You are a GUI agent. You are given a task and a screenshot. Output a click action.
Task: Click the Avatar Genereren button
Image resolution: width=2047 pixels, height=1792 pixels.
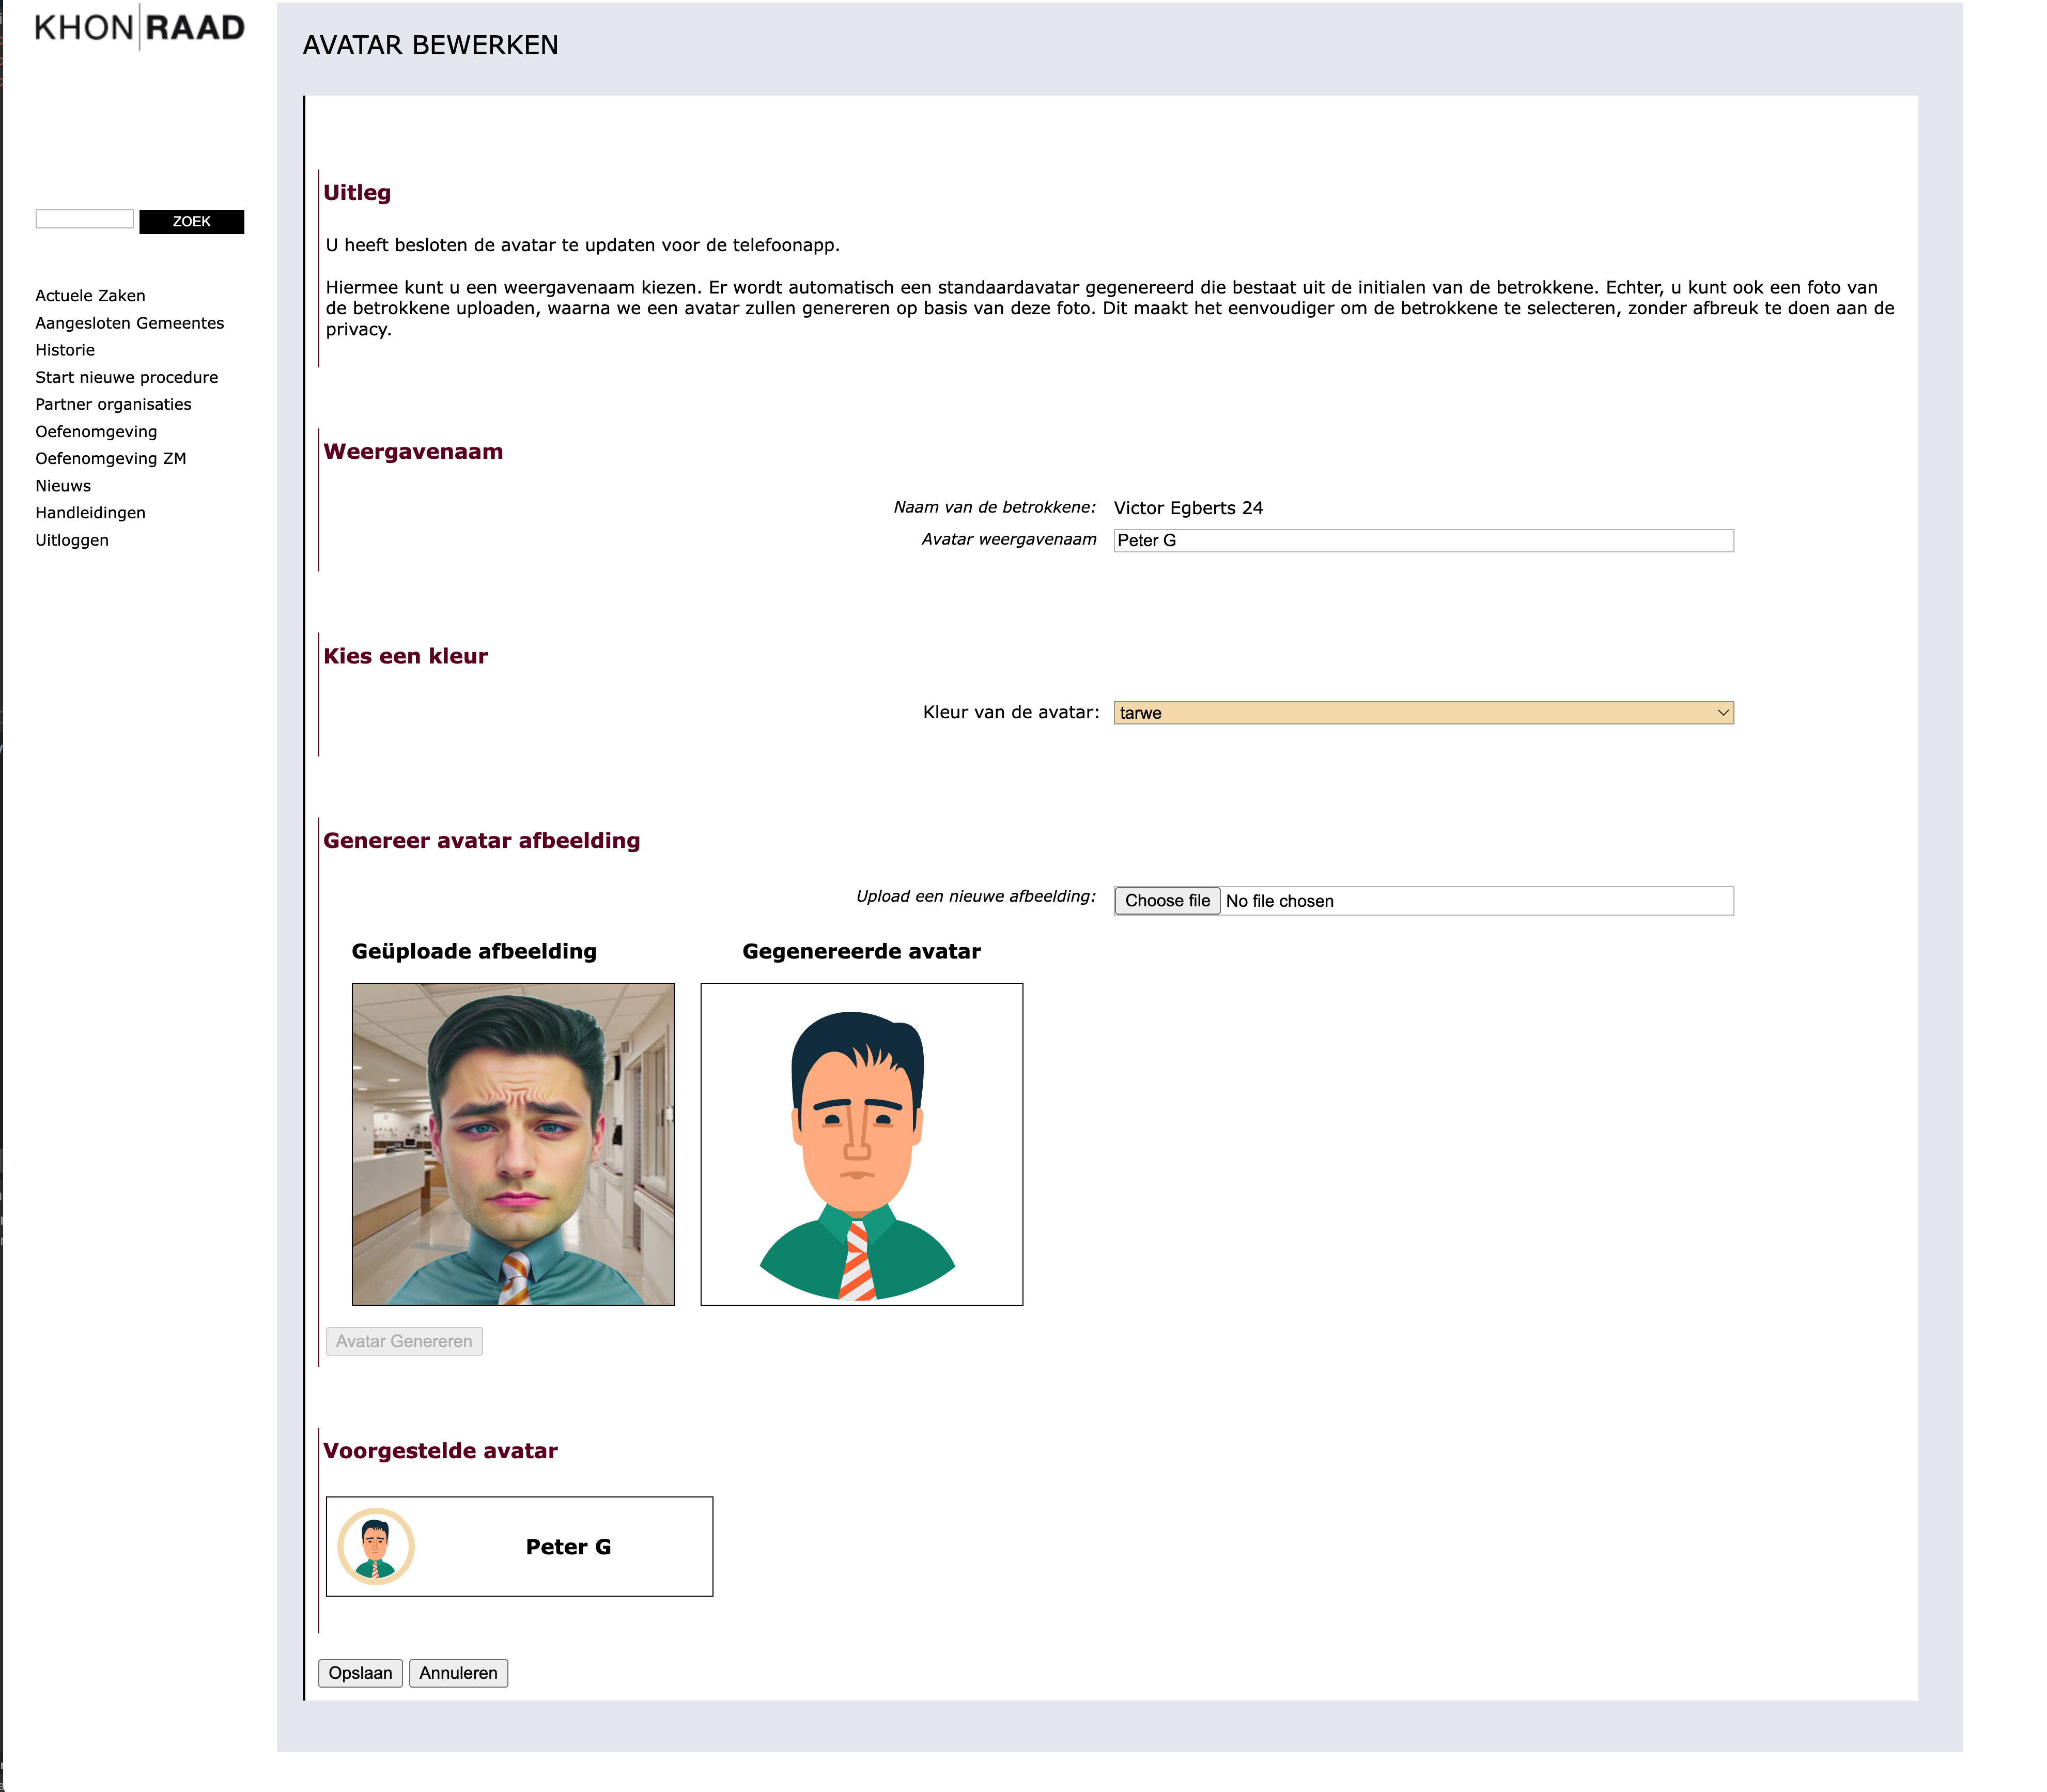click(x=403, y=1340)
